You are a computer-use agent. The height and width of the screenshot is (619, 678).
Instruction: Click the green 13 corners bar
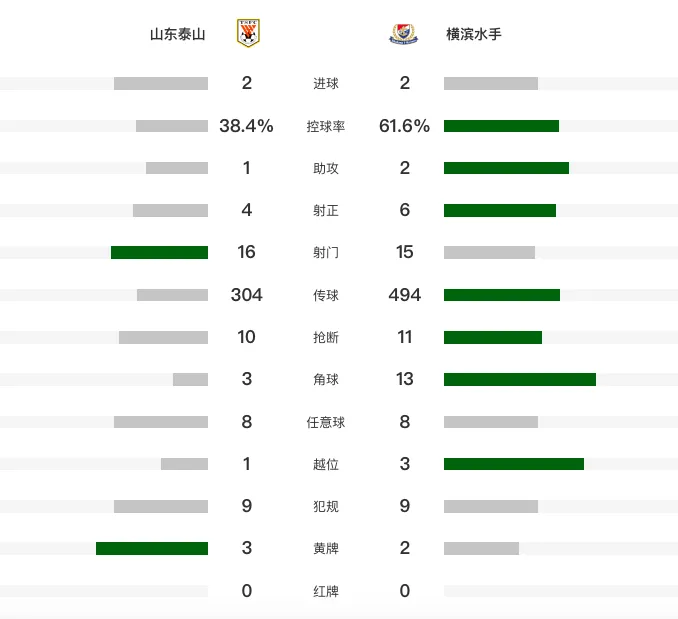point(520,380)
